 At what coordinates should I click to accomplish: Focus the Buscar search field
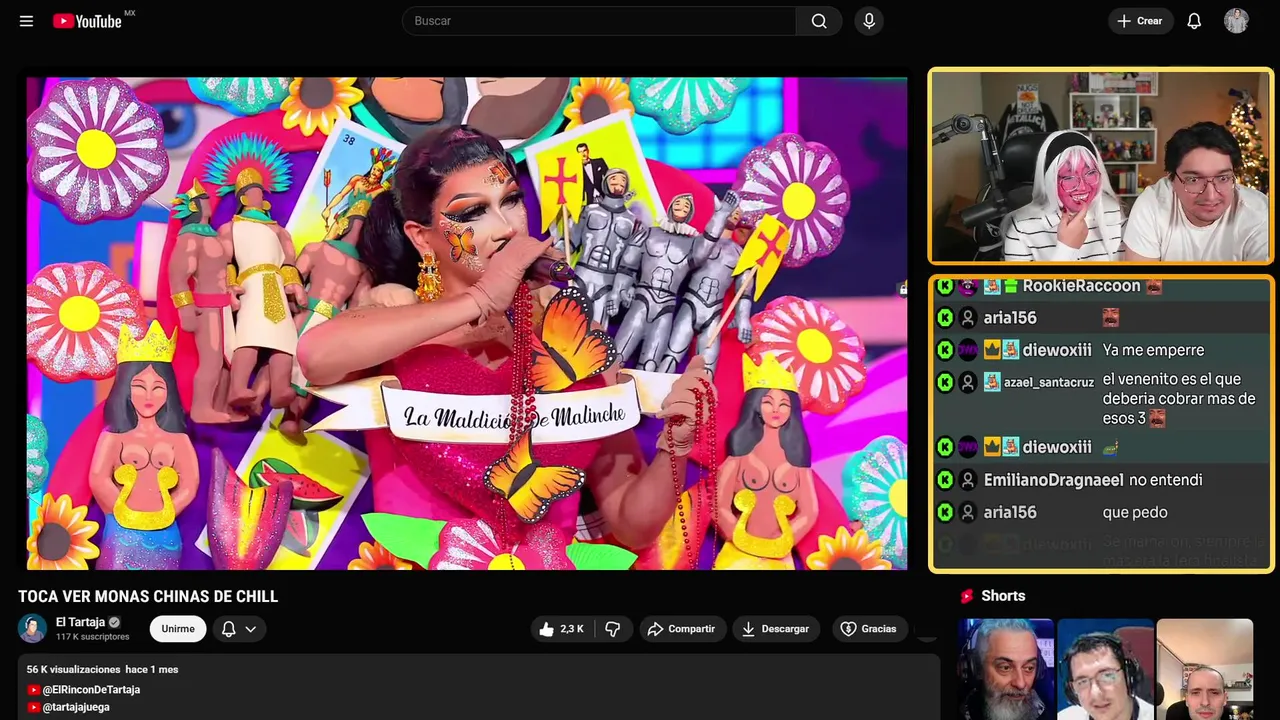click(x=599, y=21)
